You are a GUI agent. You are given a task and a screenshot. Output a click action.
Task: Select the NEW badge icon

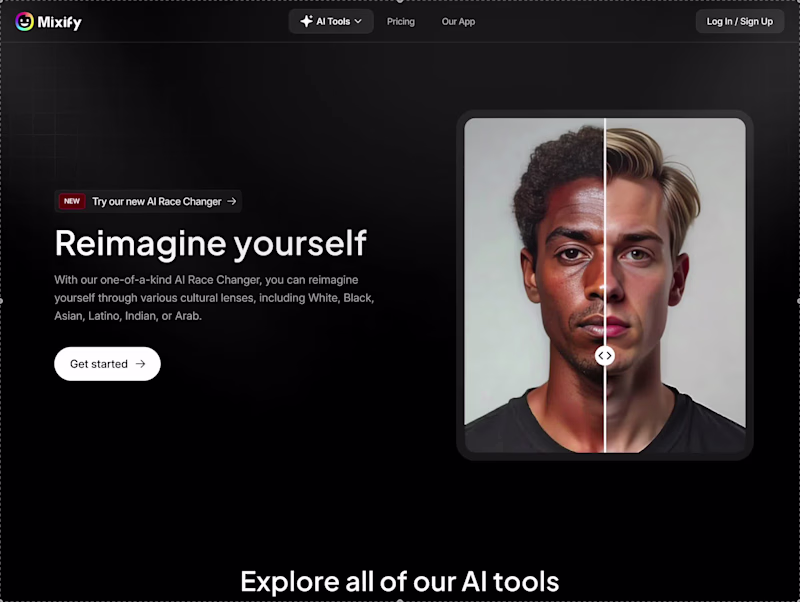pos(71,201)
